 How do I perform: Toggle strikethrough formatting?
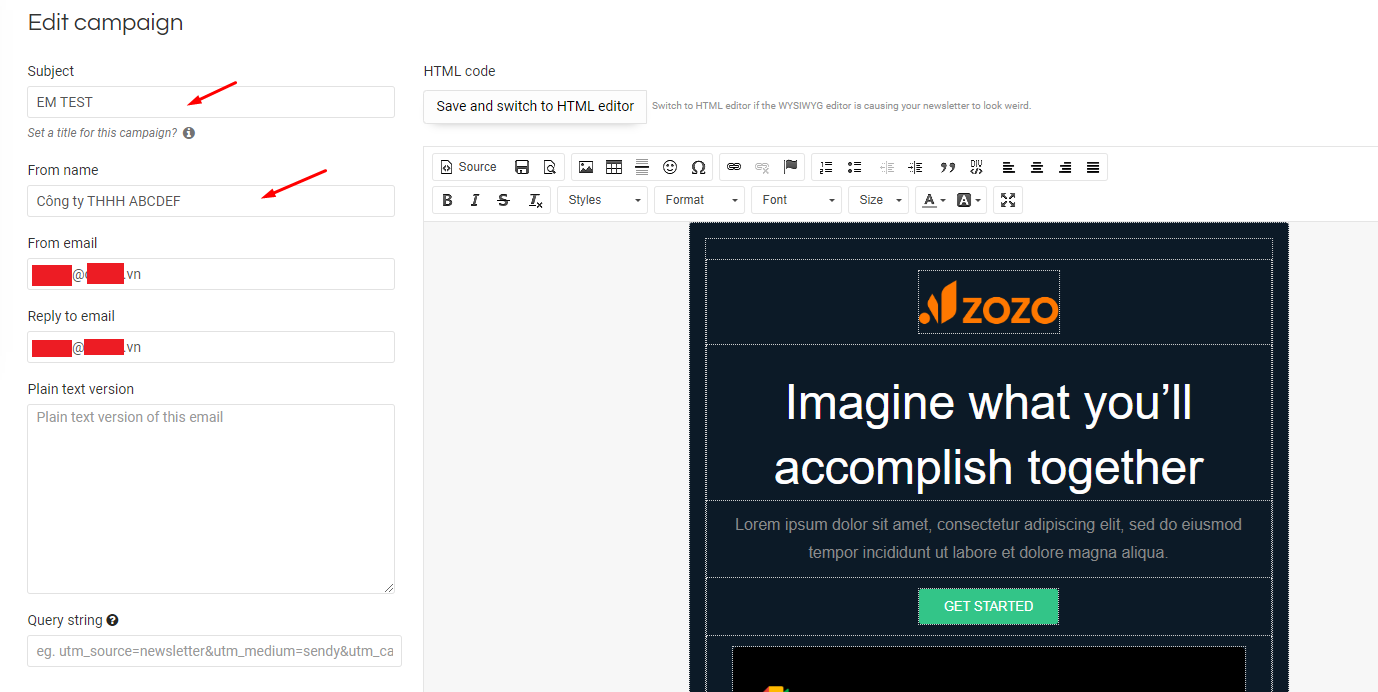[503, 200]
